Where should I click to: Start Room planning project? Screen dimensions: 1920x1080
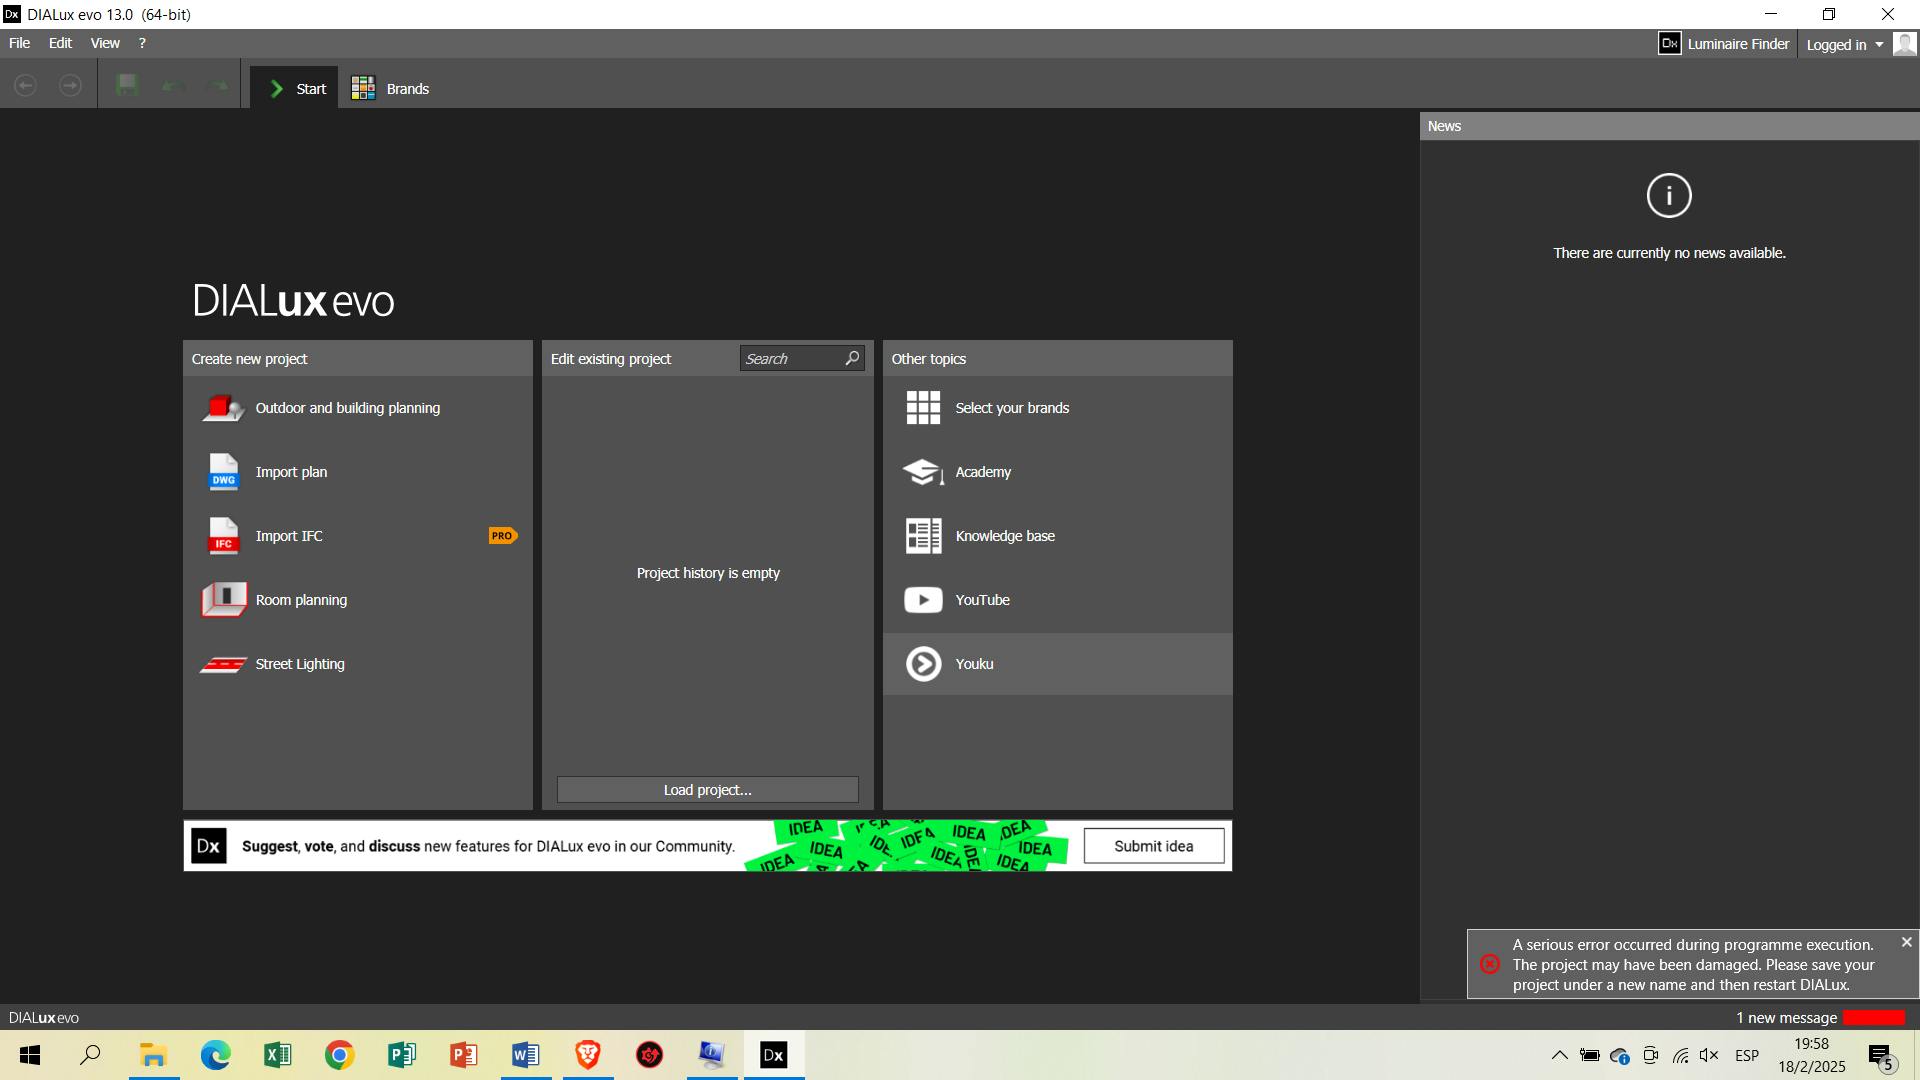[x=301, y=600]
